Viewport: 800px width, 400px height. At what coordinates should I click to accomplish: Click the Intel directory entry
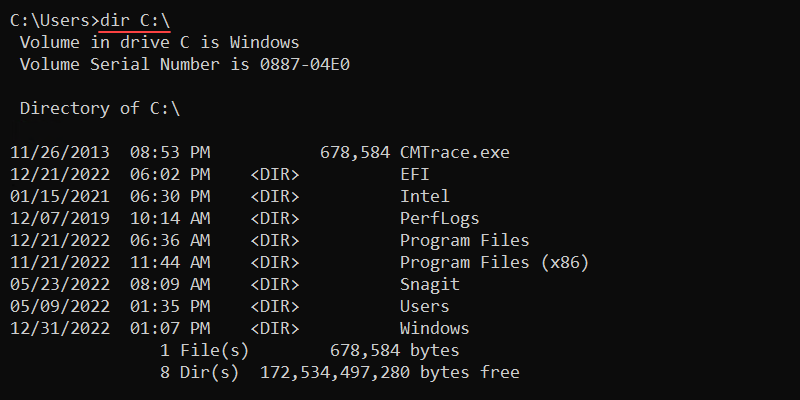pos(424,197)
